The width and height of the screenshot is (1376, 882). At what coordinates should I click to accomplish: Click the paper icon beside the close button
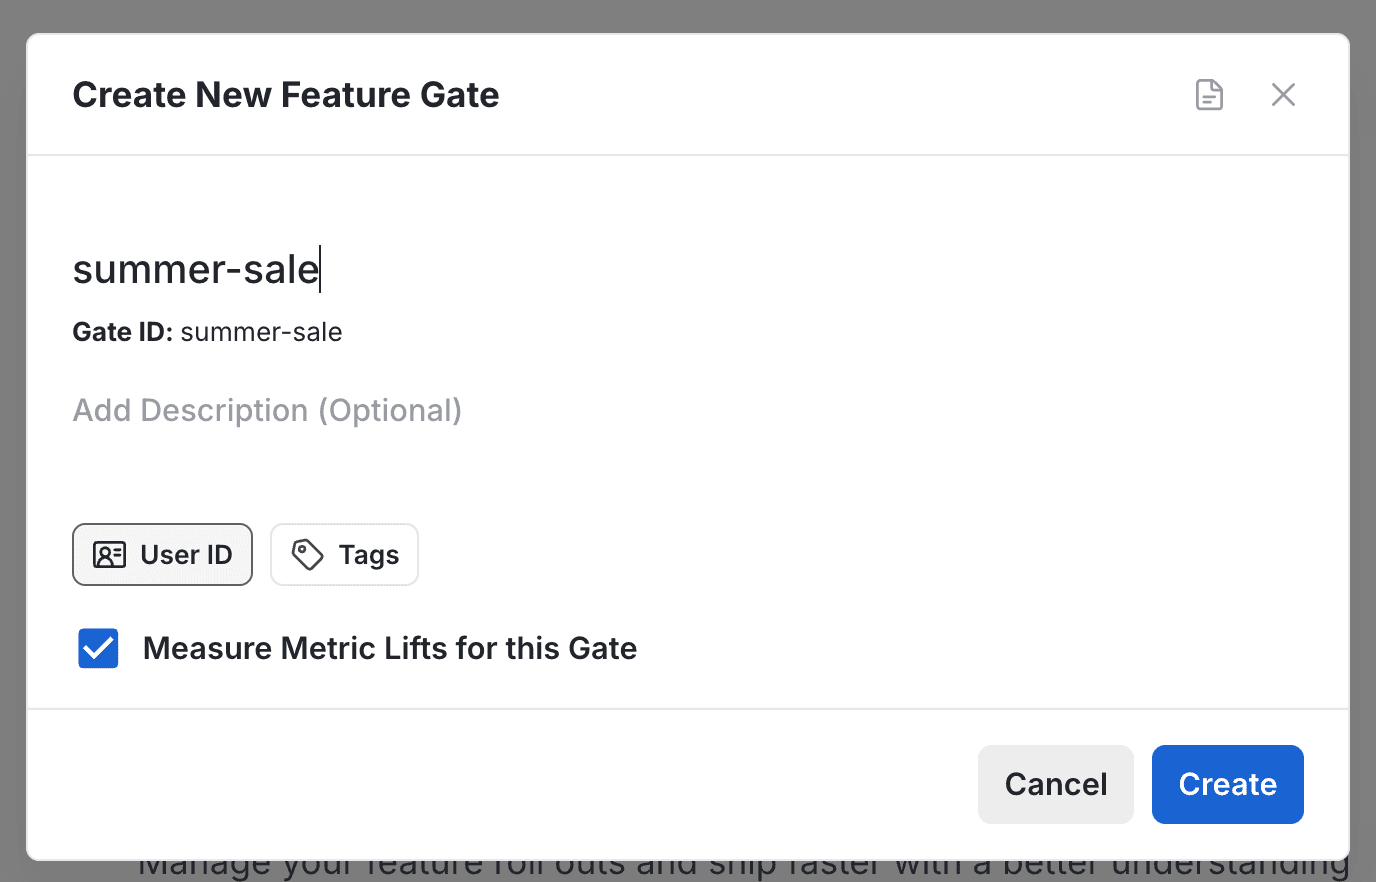[x=1209, y=94]
